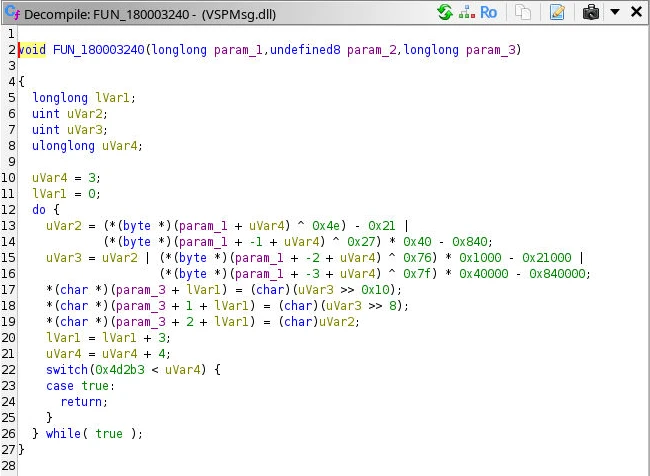This screenshot has width=650, height=476.
Task: Click param_2 in the function signature
Action: (371, 50)
